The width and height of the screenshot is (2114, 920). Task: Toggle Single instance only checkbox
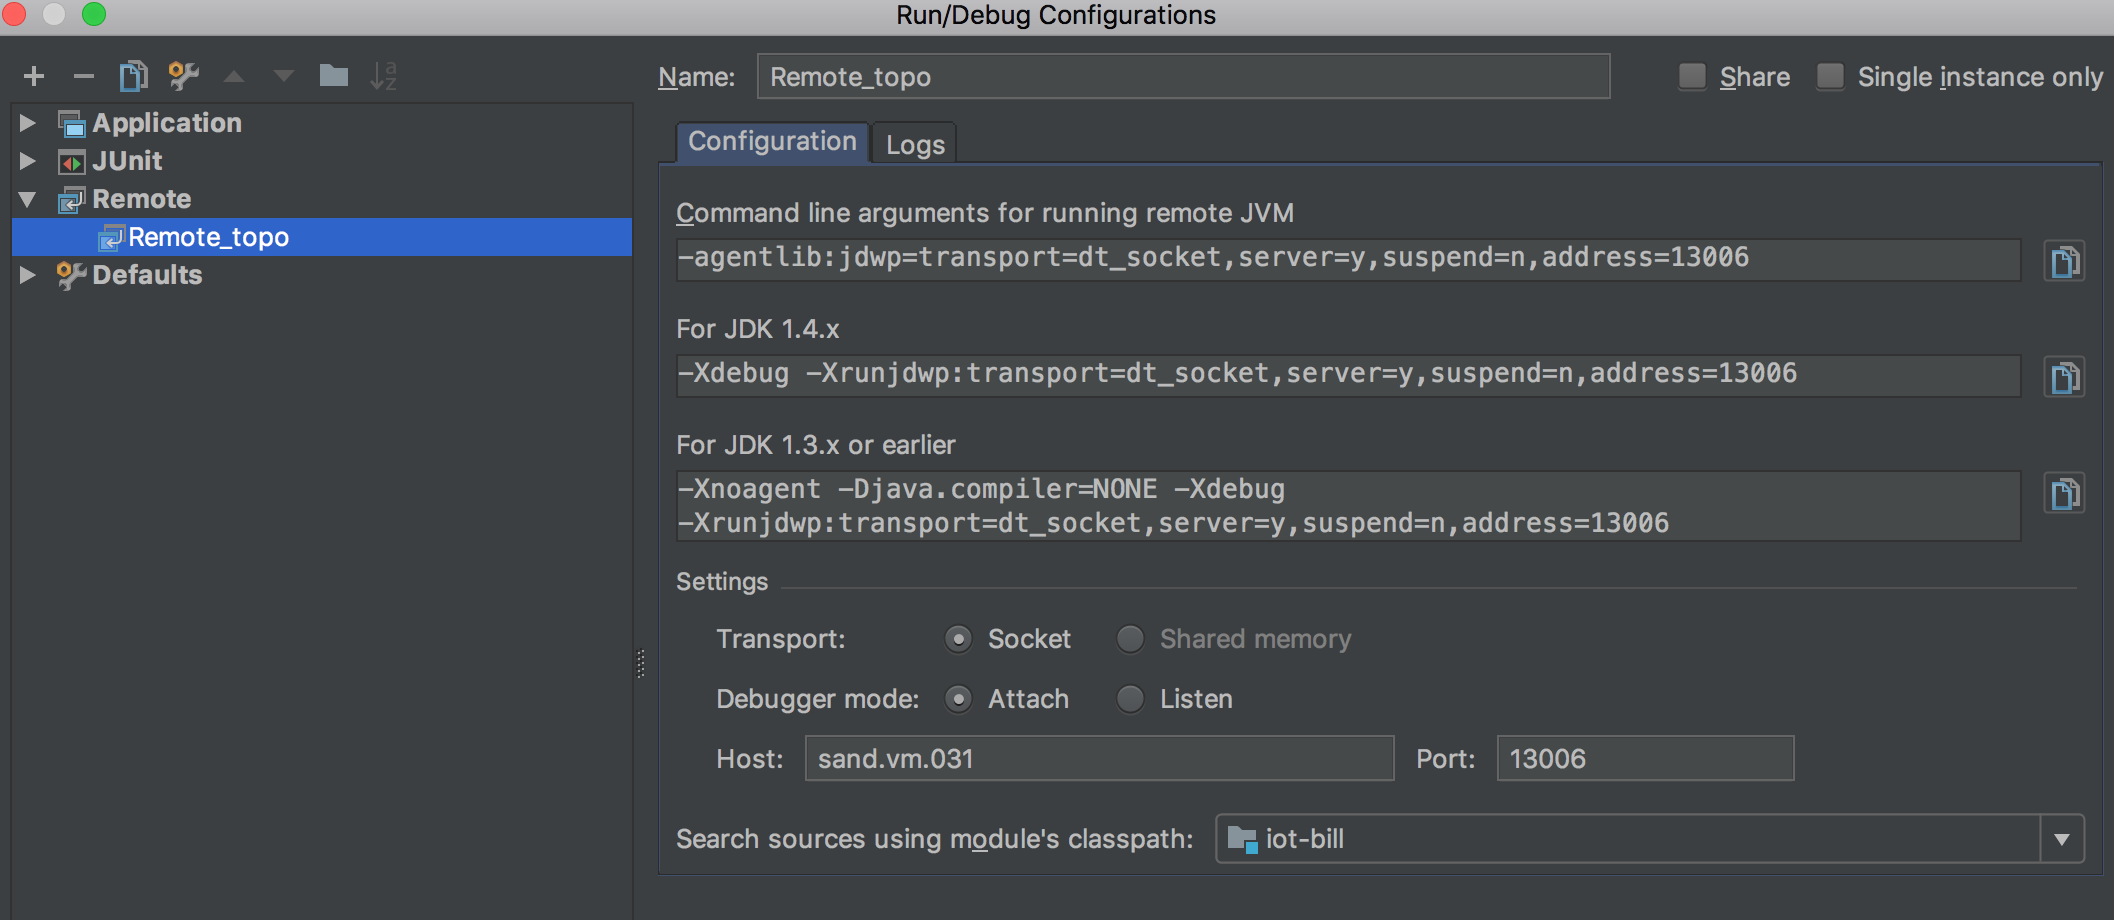tap(1830, 77)
